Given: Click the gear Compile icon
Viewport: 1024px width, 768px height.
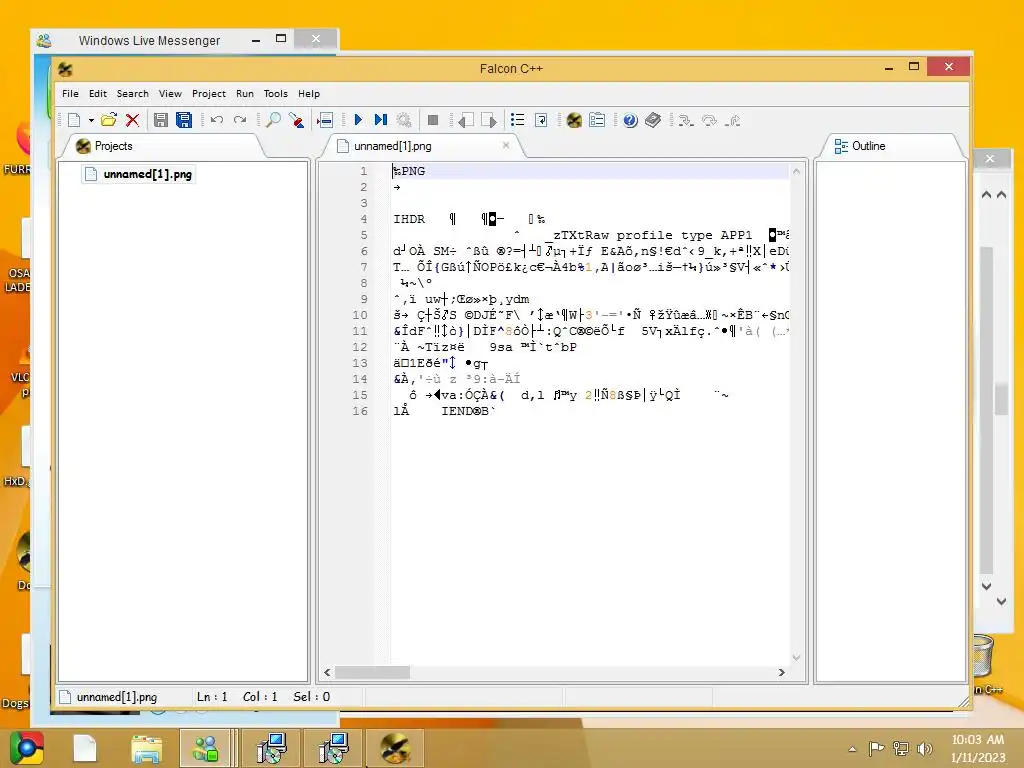Looking at the screenshot, I should pos(404,120).
